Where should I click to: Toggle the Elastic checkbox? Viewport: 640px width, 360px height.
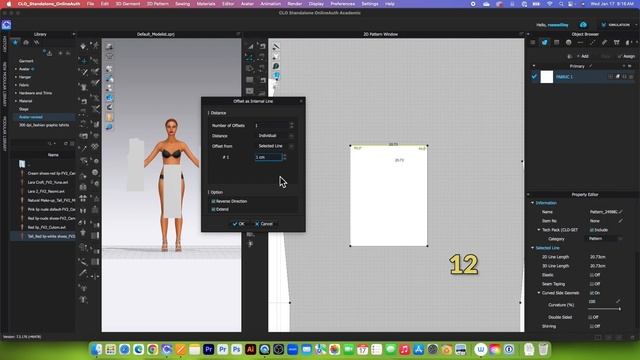point(591,275)
